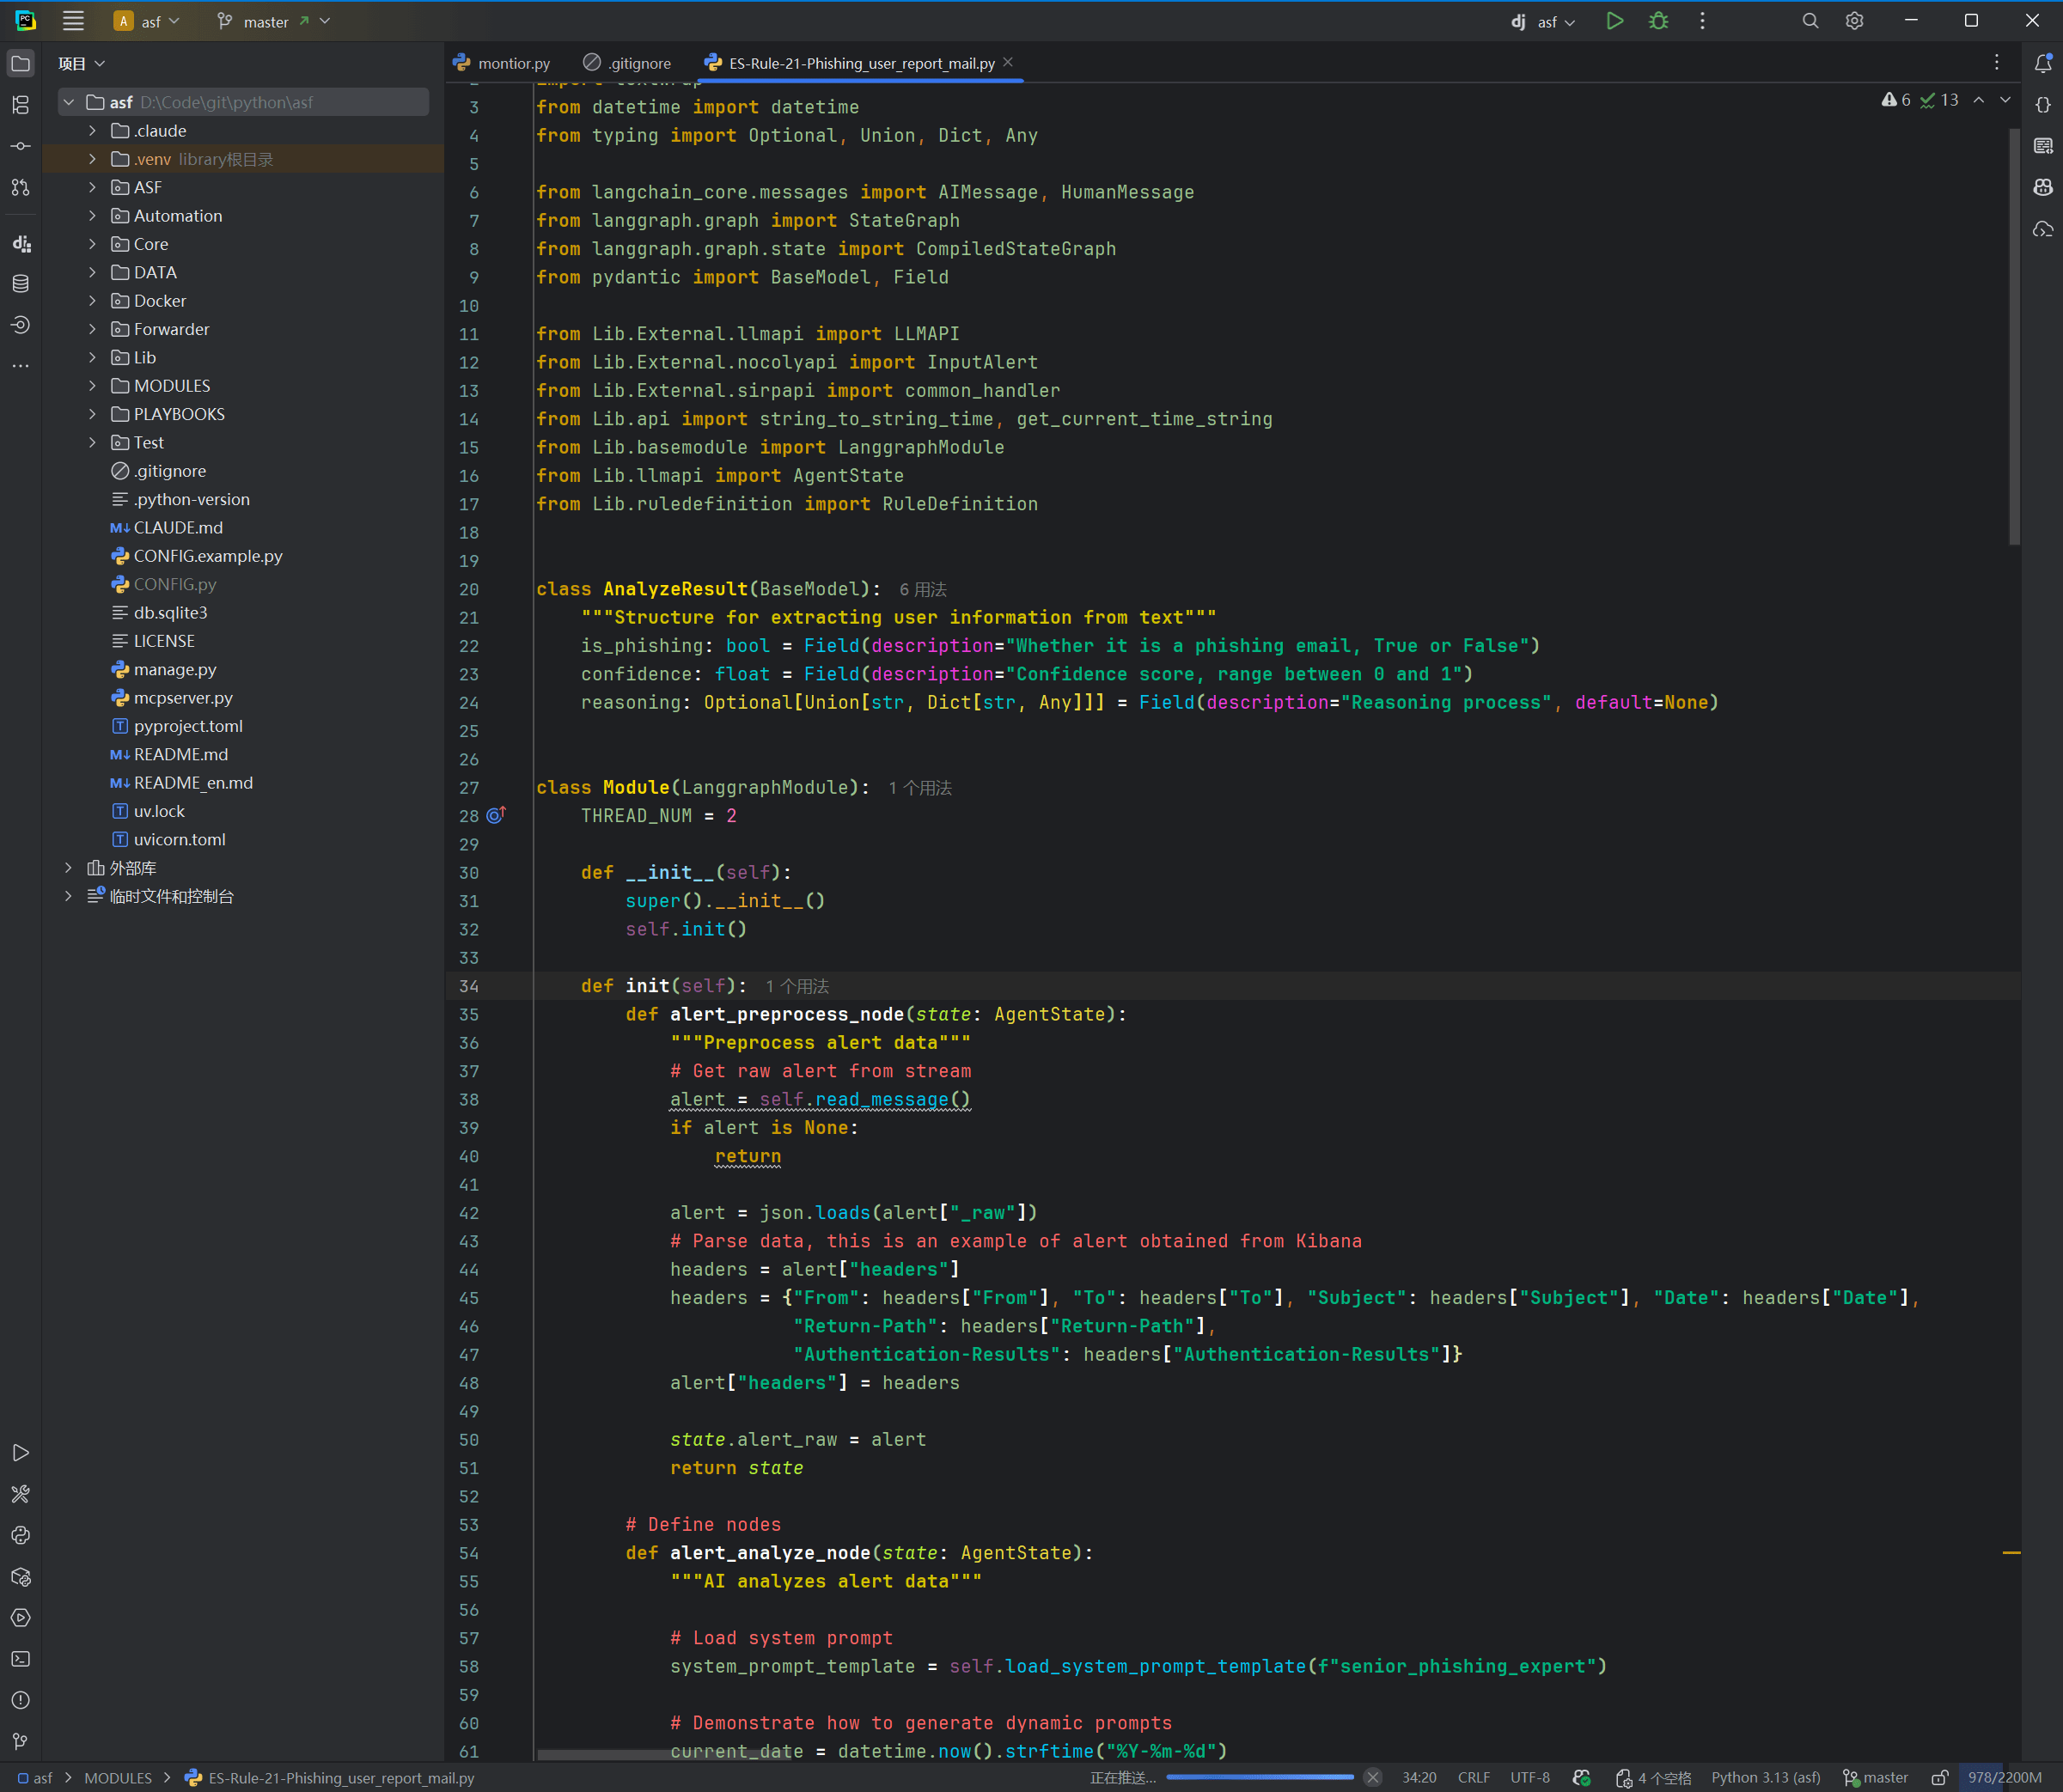This screenshot has width=2063, height=1792.
Task: Open the Commit tool window
Action: pyautogui.click(x=20, y=145)
